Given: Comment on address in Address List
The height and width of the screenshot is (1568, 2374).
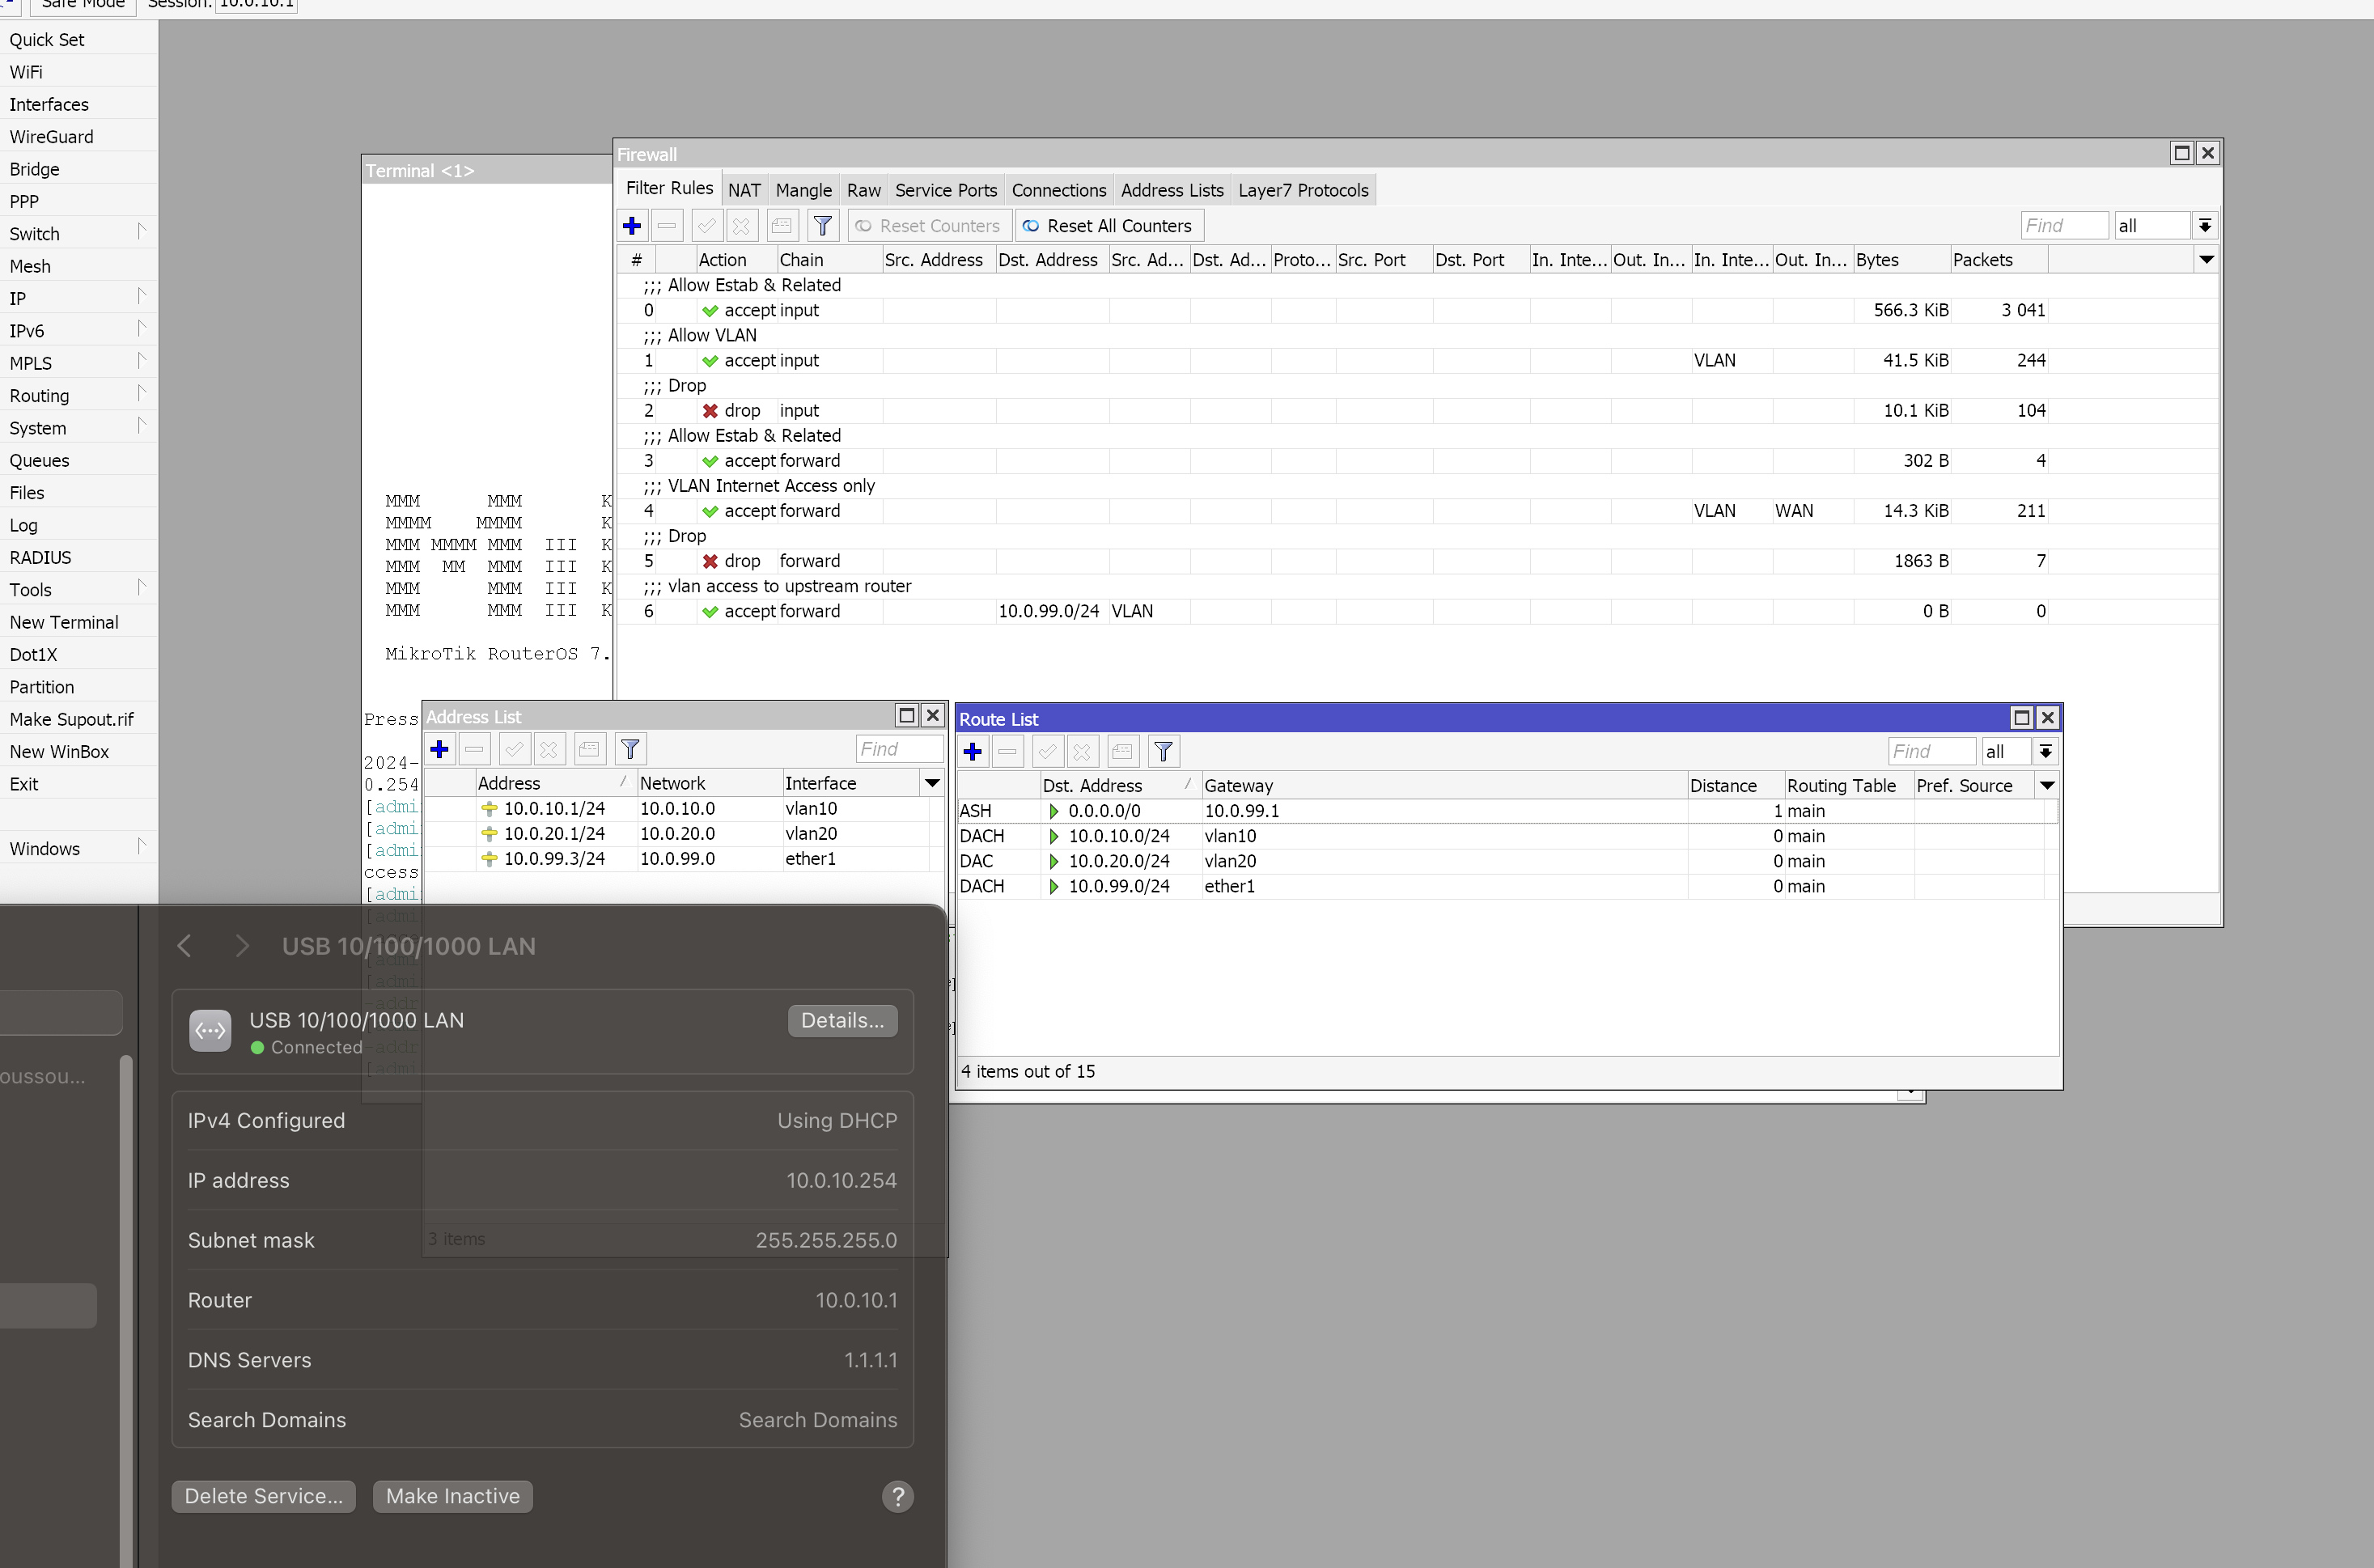Looking at the screenshot, I should click(x=590, y=749).
